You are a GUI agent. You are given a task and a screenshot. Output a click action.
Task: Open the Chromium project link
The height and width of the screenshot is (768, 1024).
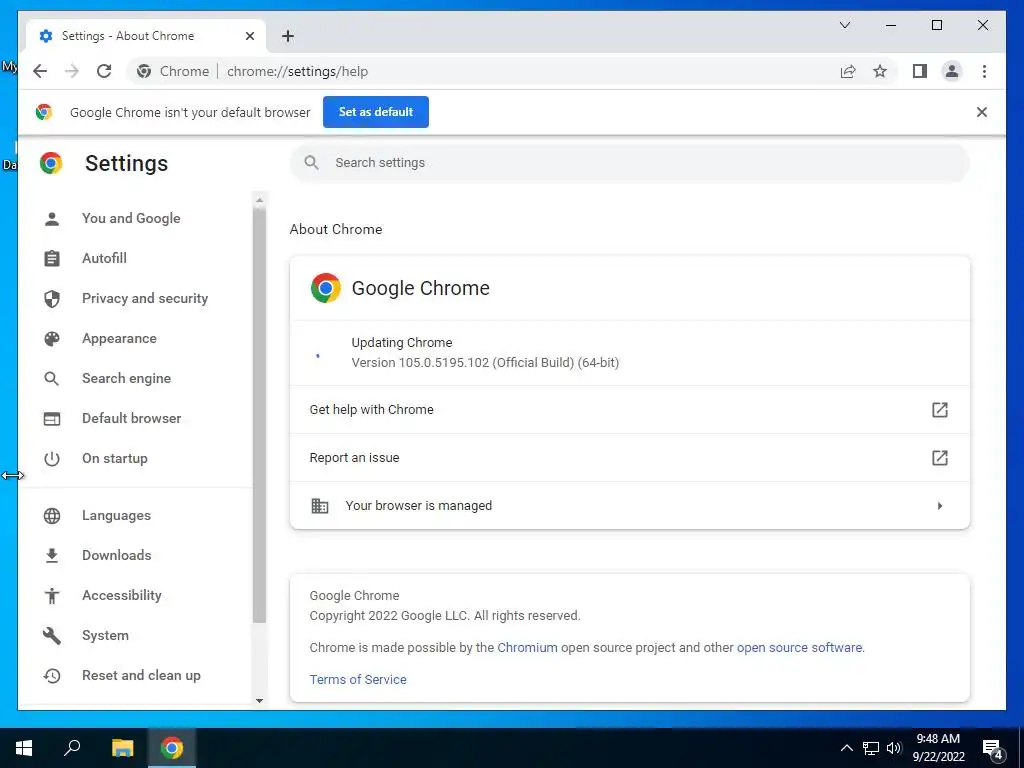click(528, 647)
